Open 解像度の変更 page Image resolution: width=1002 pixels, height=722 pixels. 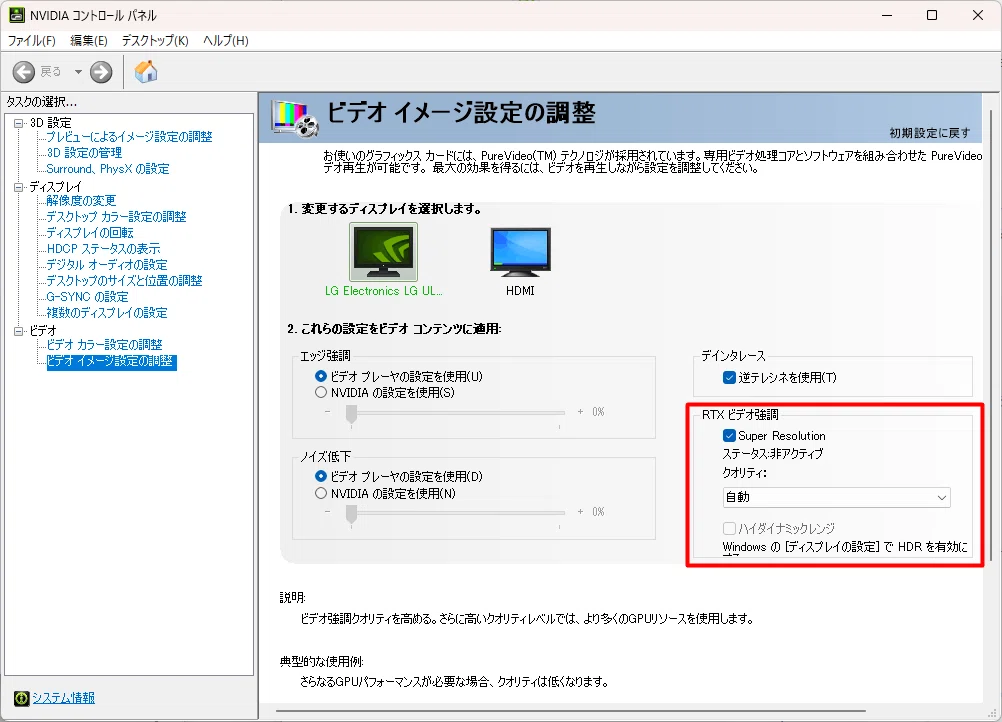81,201
